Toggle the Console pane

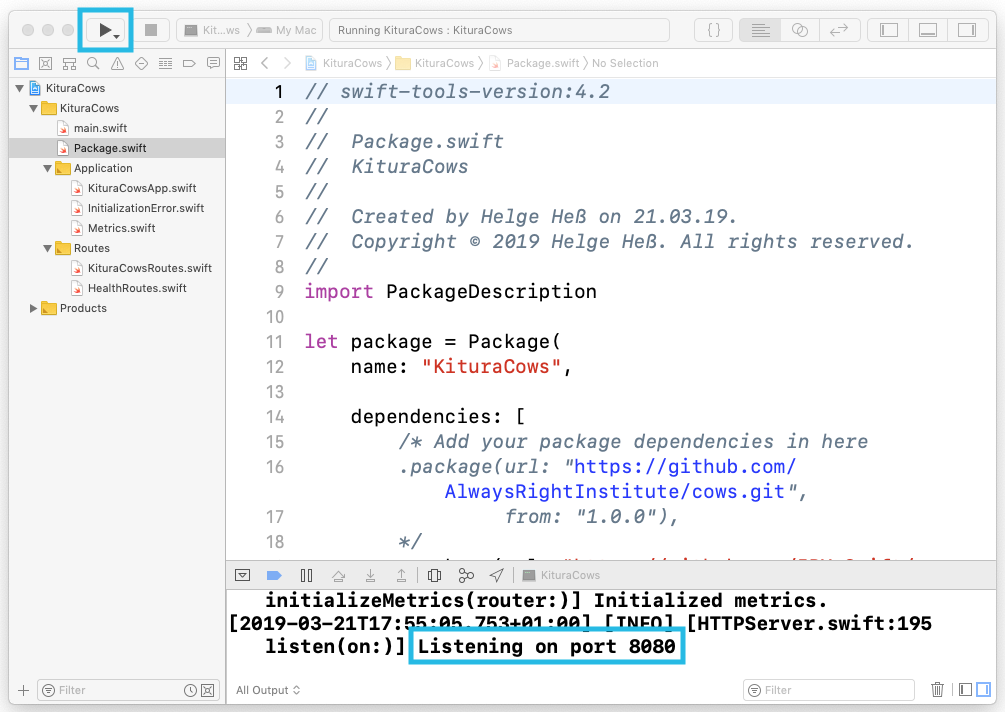983,690
